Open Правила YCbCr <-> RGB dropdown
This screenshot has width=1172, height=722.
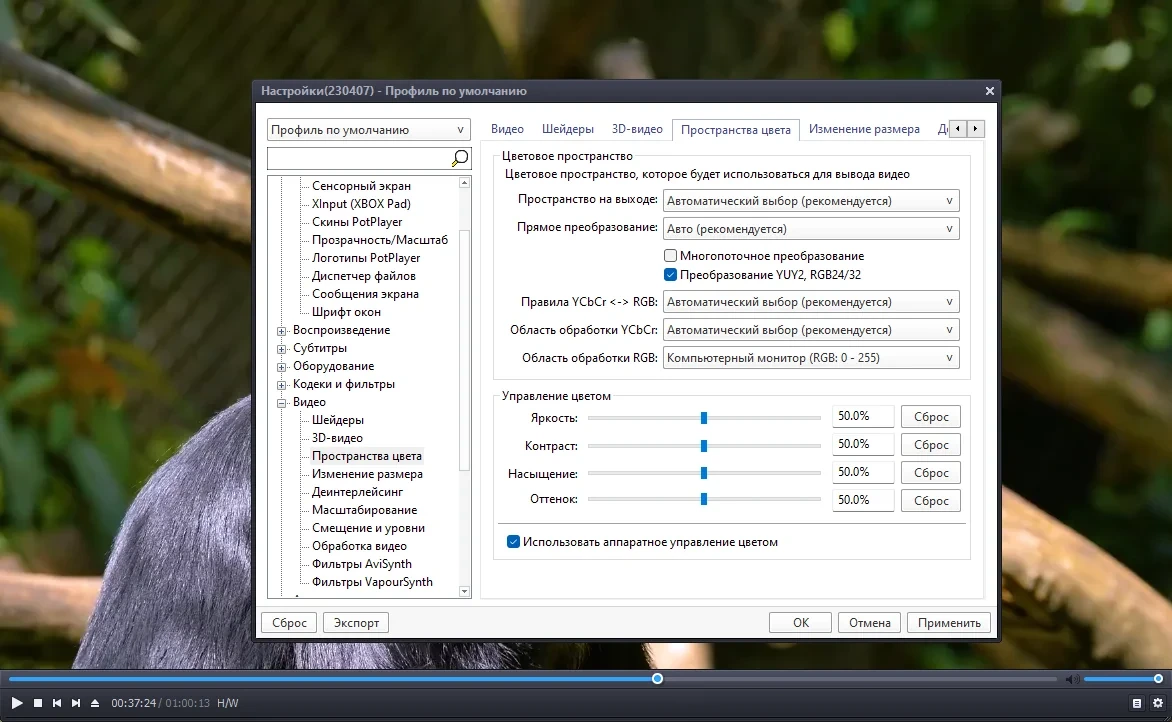811,302
